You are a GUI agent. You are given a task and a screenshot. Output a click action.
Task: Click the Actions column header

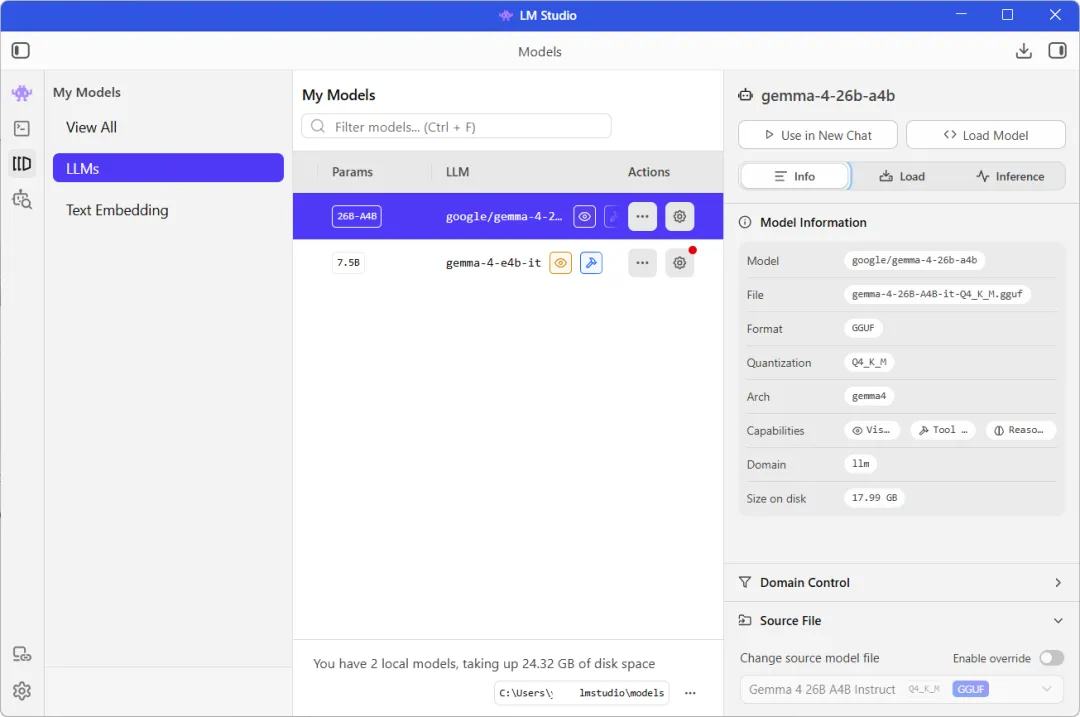[648, 172]
